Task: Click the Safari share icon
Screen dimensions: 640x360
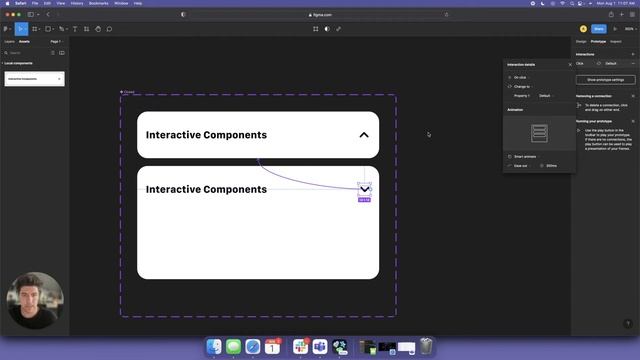Action: pyautogui.click(x=611, y=15)
